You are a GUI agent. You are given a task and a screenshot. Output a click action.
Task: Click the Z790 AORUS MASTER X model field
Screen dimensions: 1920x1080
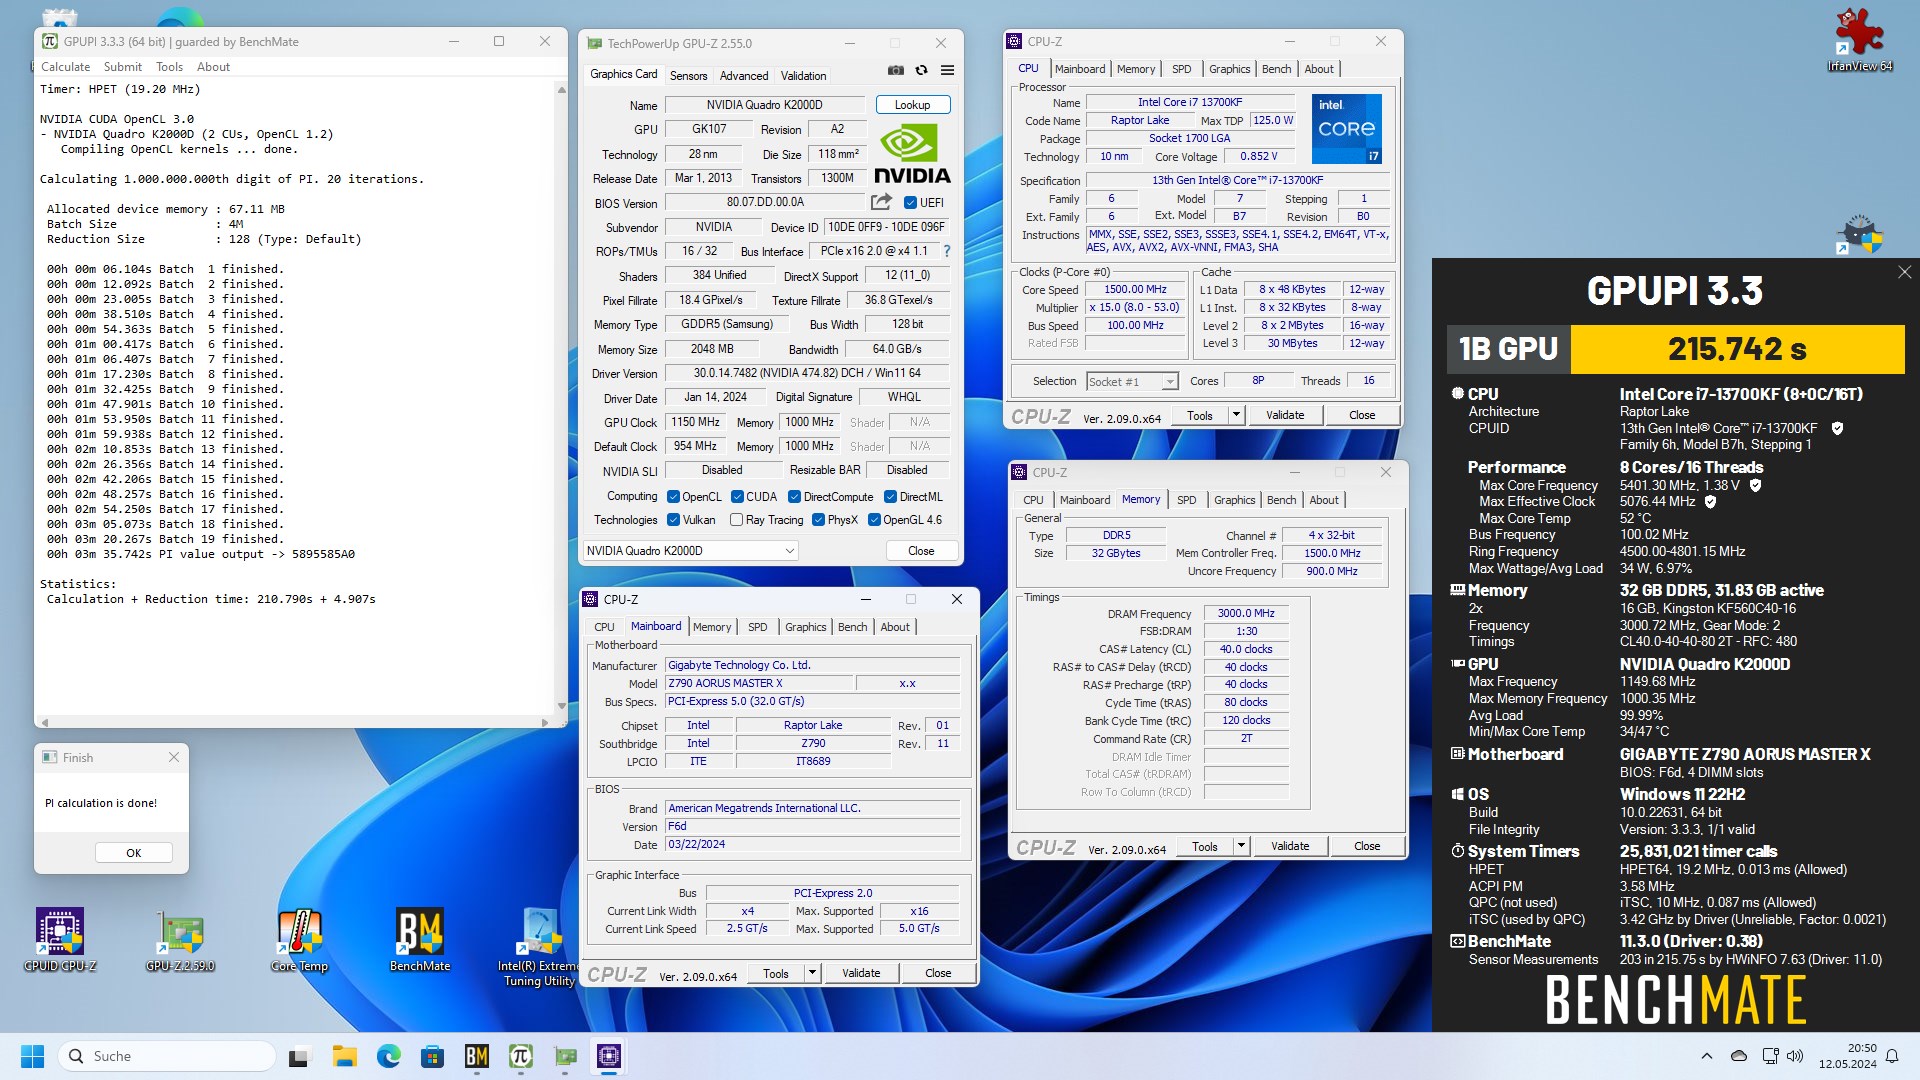(760, 683)
